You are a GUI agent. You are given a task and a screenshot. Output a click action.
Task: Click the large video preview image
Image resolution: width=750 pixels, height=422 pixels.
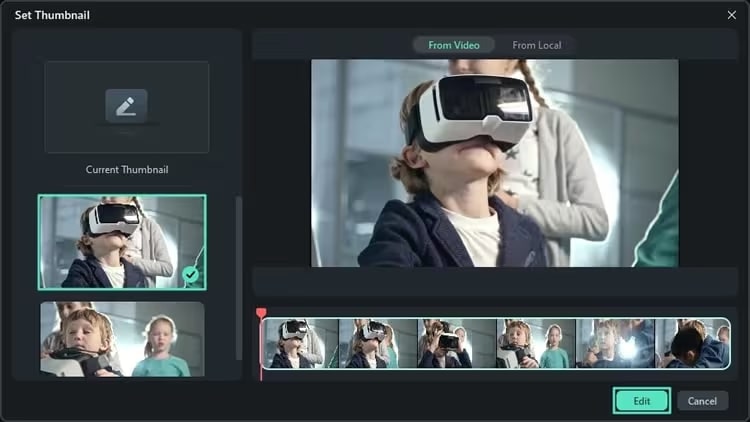pos(495,163)
